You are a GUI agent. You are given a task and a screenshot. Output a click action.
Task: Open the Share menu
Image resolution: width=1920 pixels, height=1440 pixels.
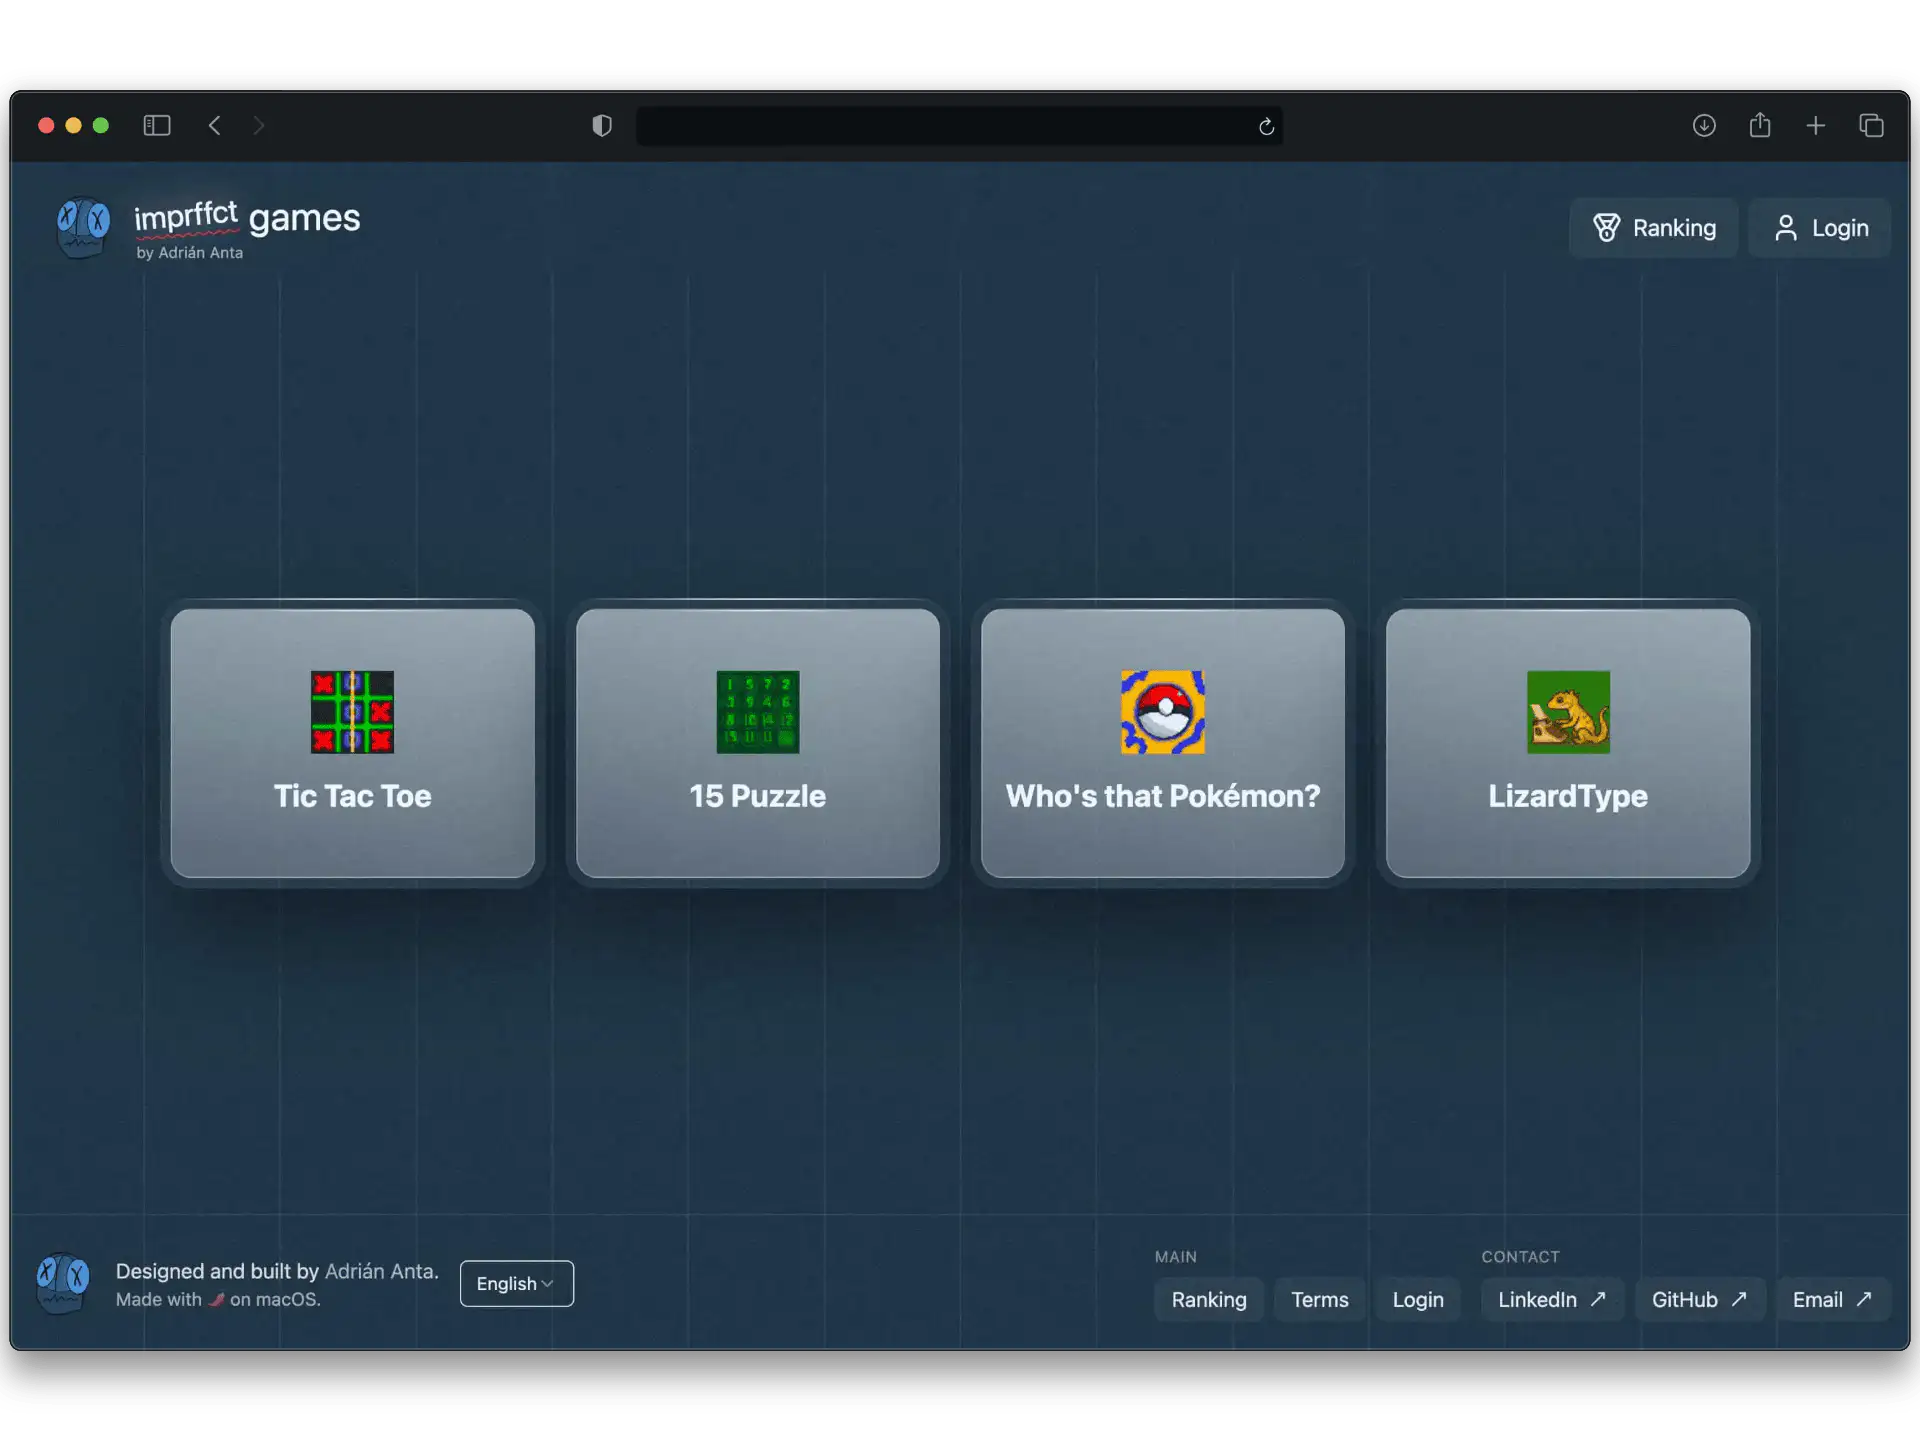[x=1759, y=125]
